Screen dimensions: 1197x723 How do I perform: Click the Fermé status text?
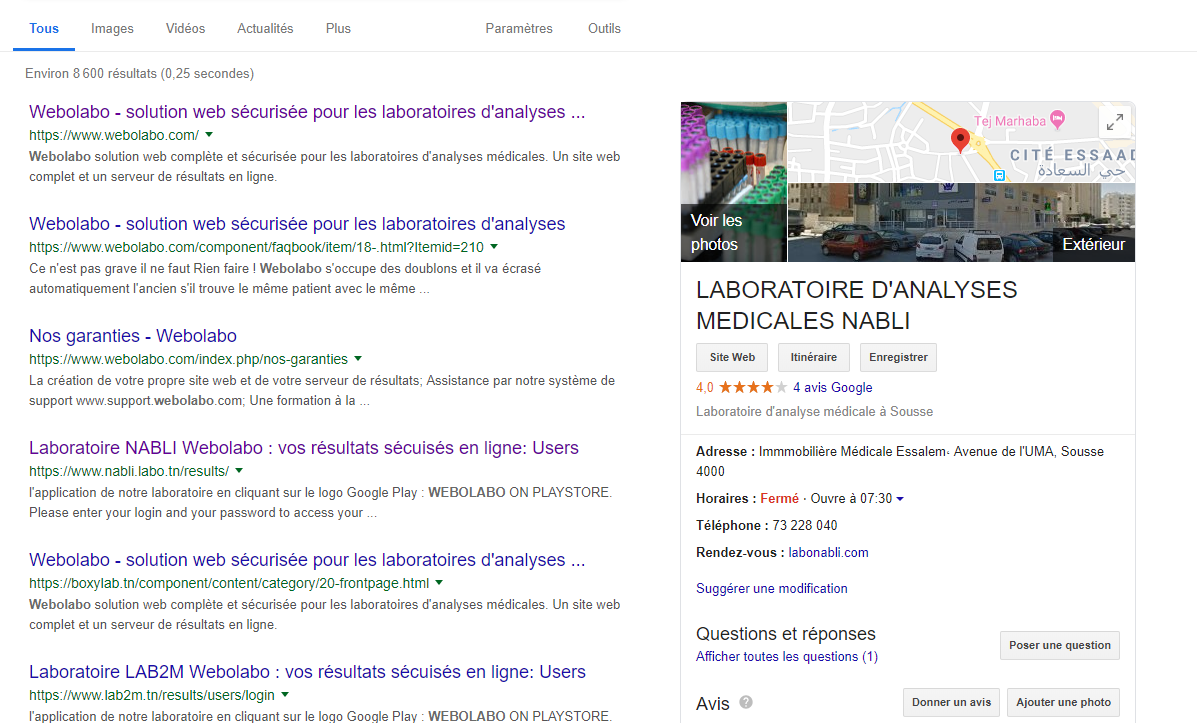point(779,499)
